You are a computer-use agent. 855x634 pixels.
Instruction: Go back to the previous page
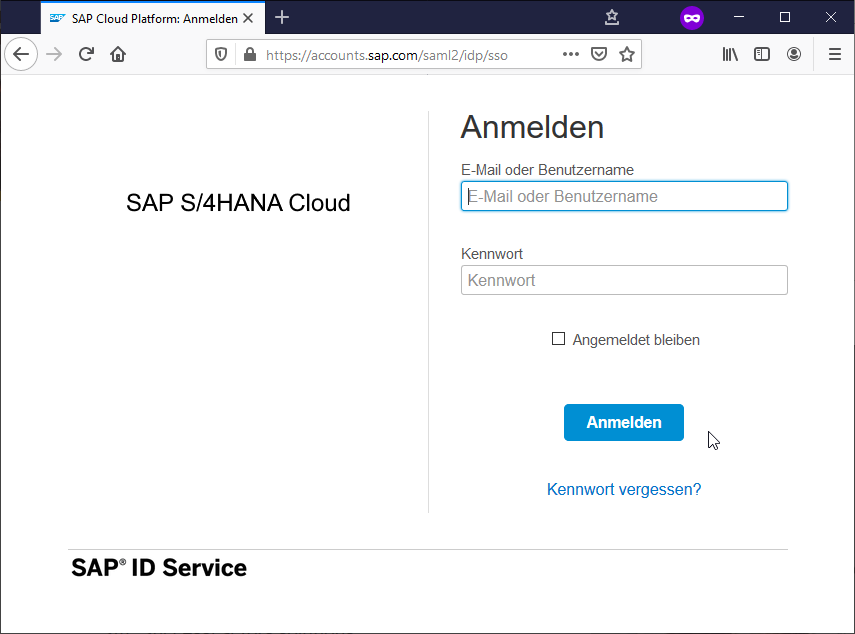[x=21, y=54]
